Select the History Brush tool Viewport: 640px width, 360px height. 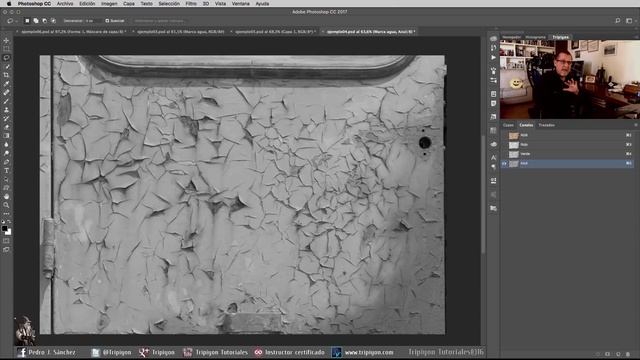pyautogui.click(x=6, y=118)
